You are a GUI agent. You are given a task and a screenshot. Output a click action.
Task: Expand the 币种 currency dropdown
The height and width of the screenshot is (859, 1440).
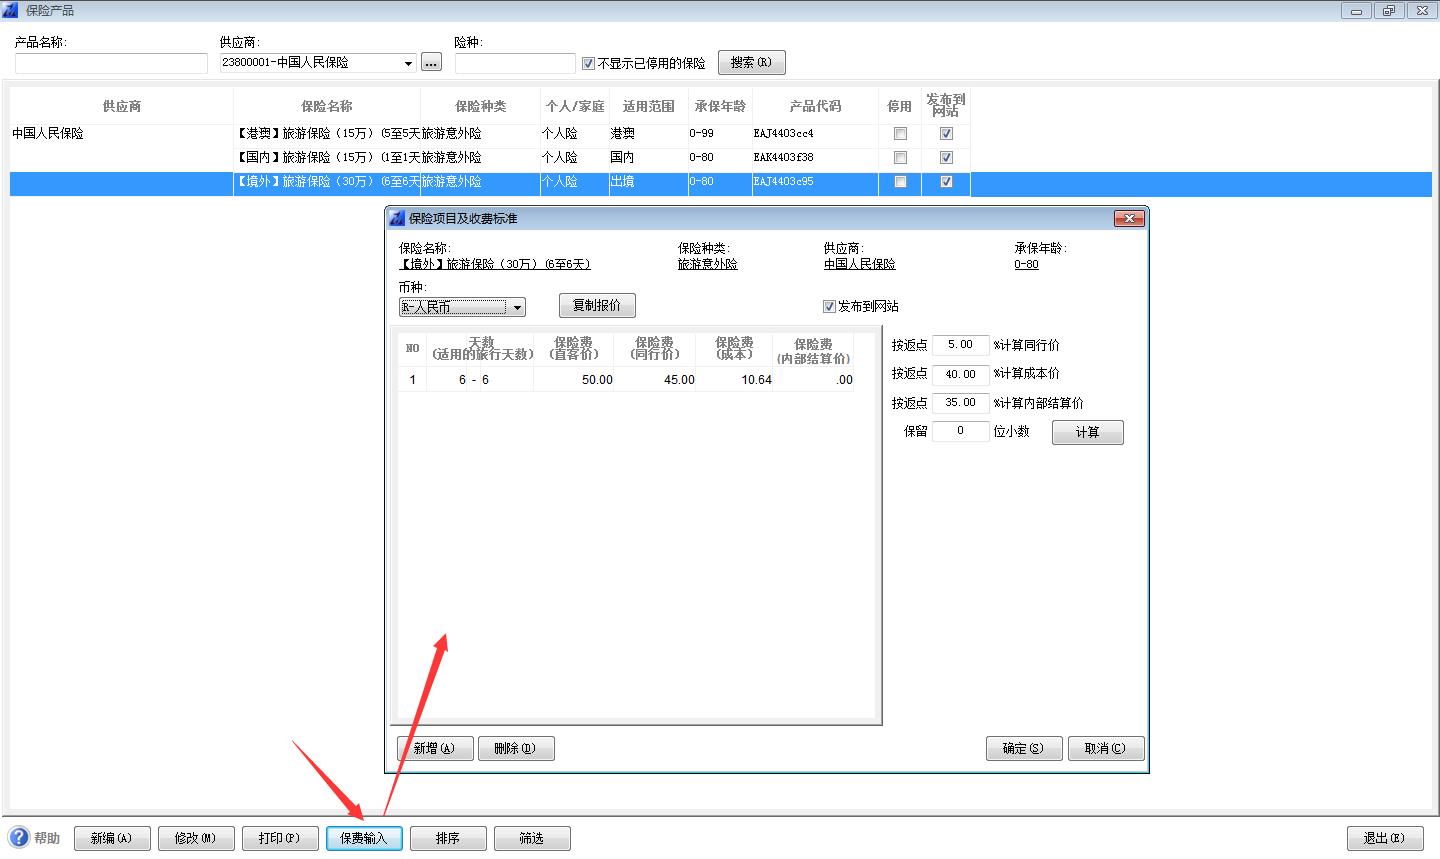point(517,308)
